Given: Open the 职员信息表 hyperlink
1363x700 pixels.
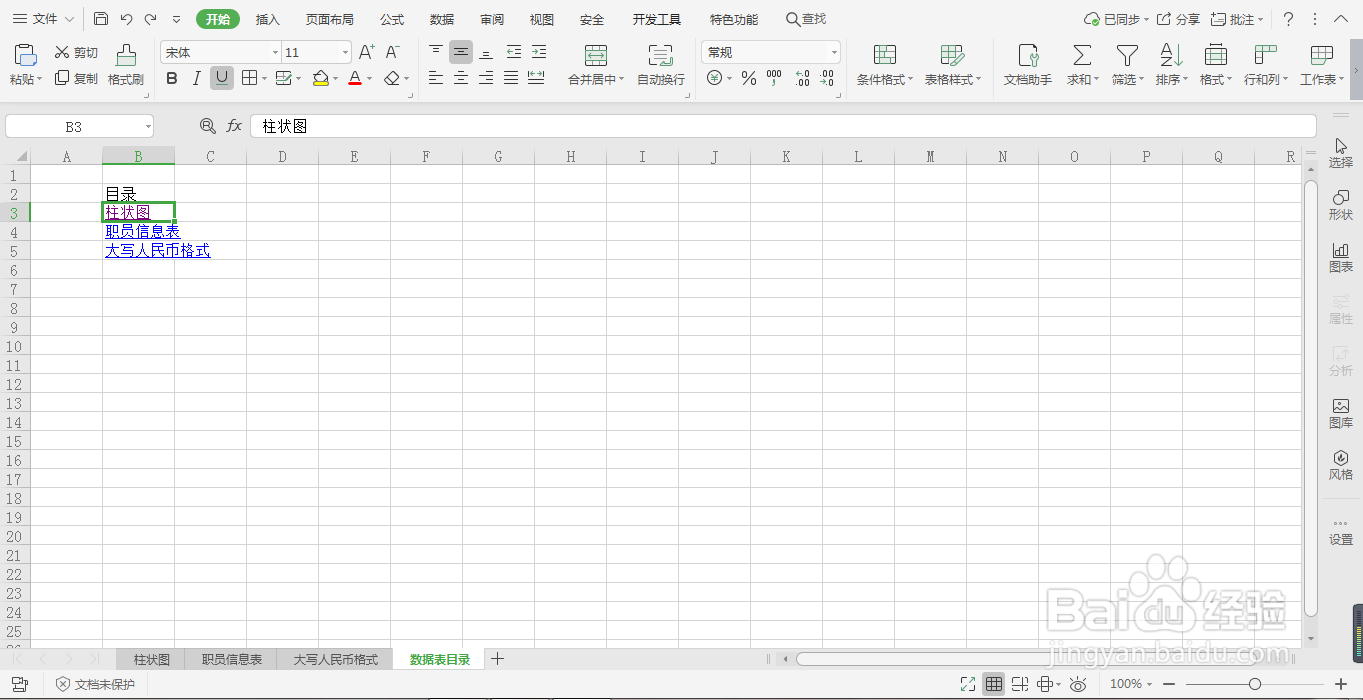Looking at the screenshot, I should click(143, 231).
